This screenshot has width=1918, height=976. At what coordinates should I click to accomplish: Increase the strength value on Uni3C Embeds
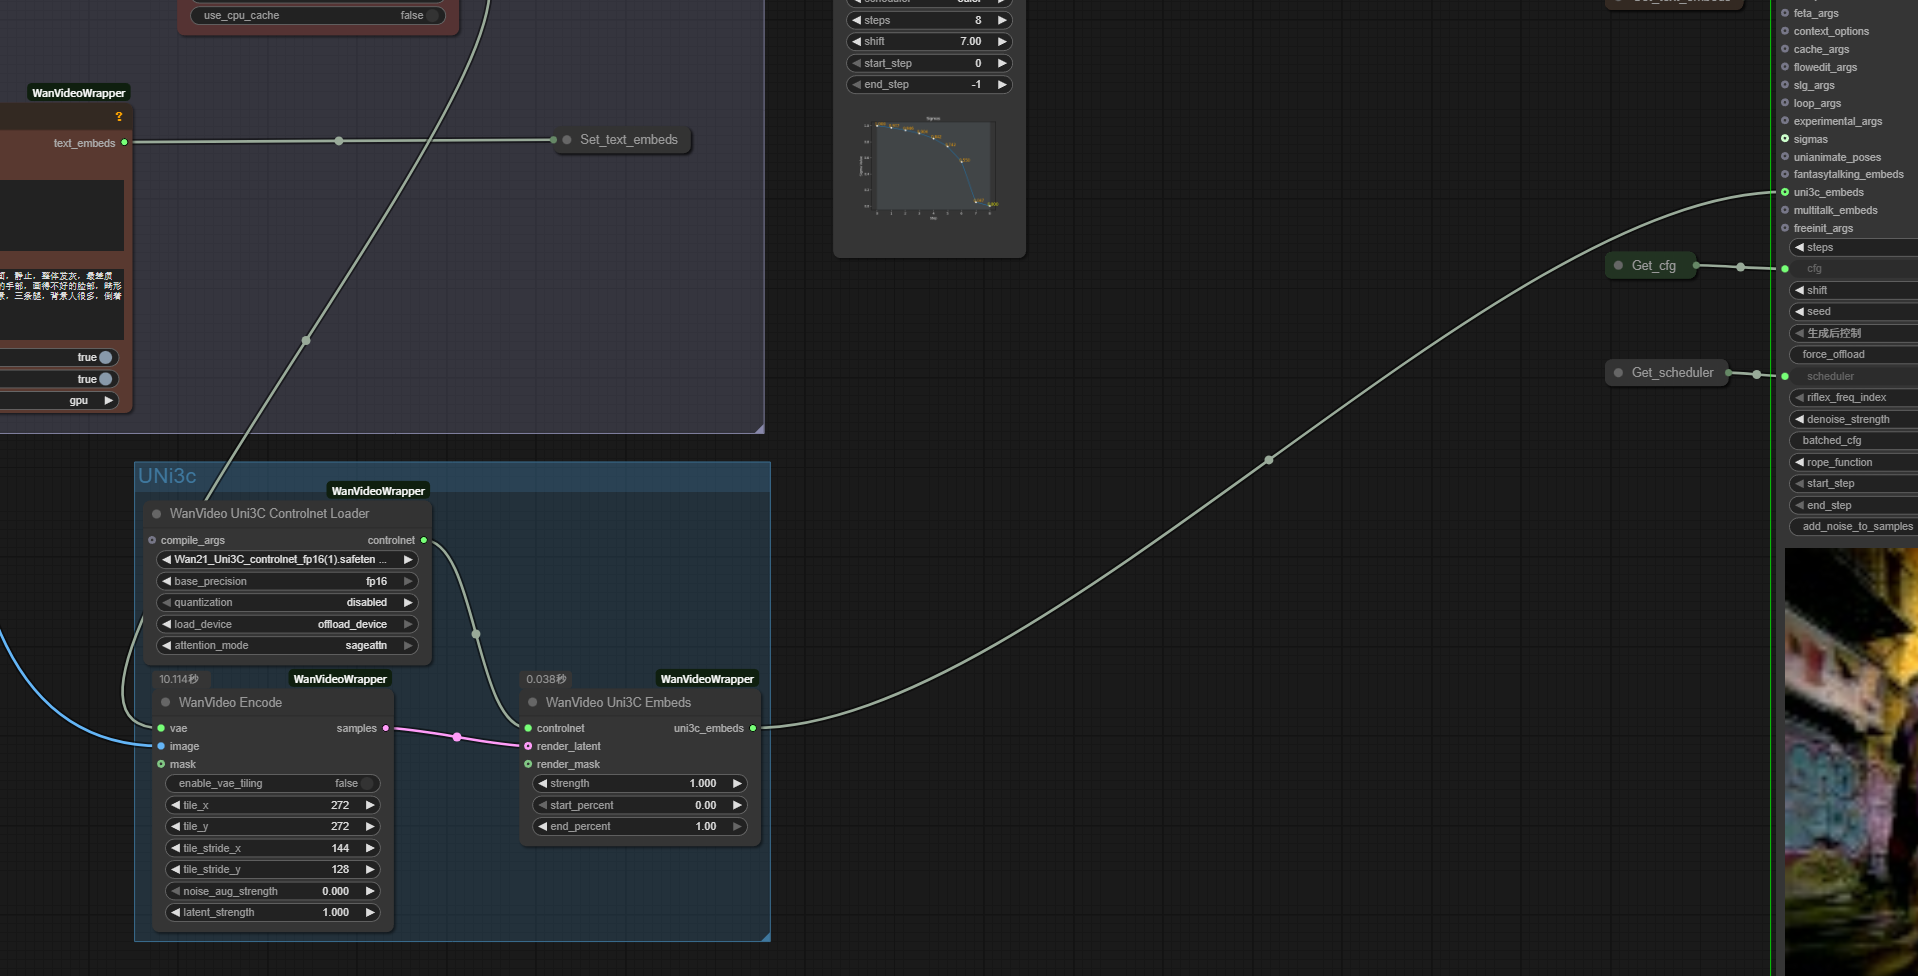pos(737,784)
